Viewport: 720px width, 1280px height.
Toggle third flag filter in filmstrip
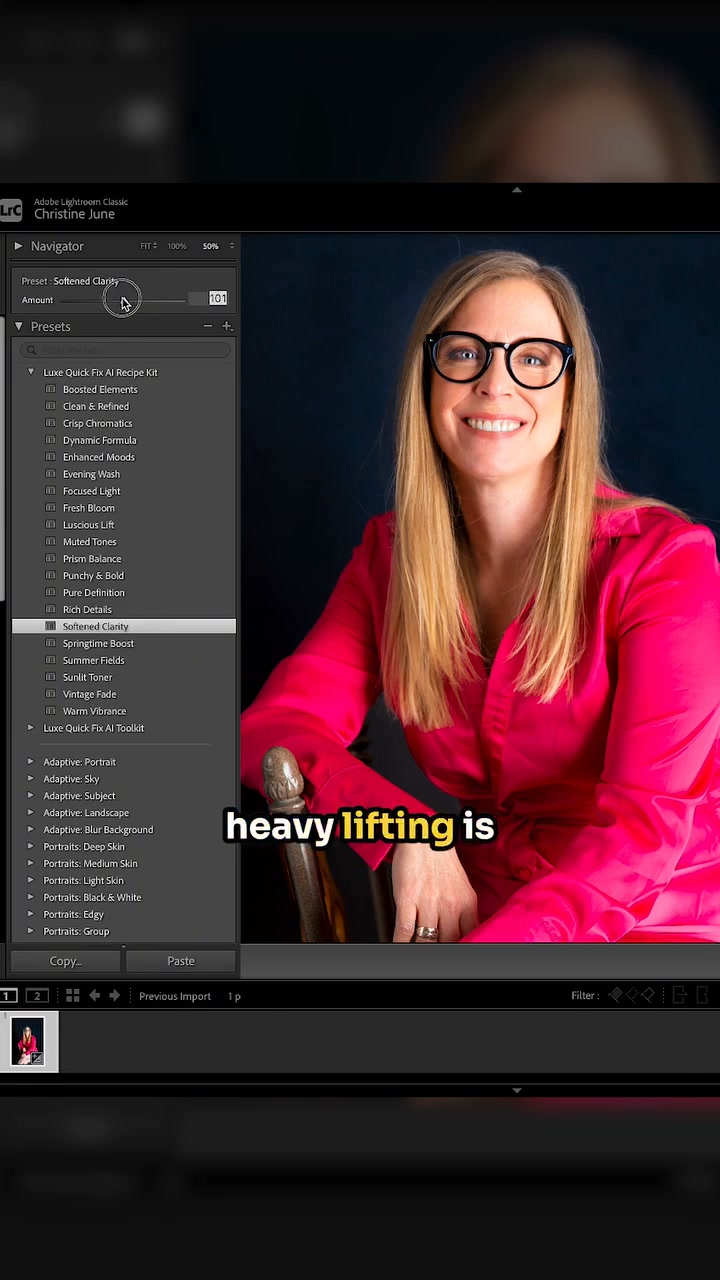click(x=648, y=995)
